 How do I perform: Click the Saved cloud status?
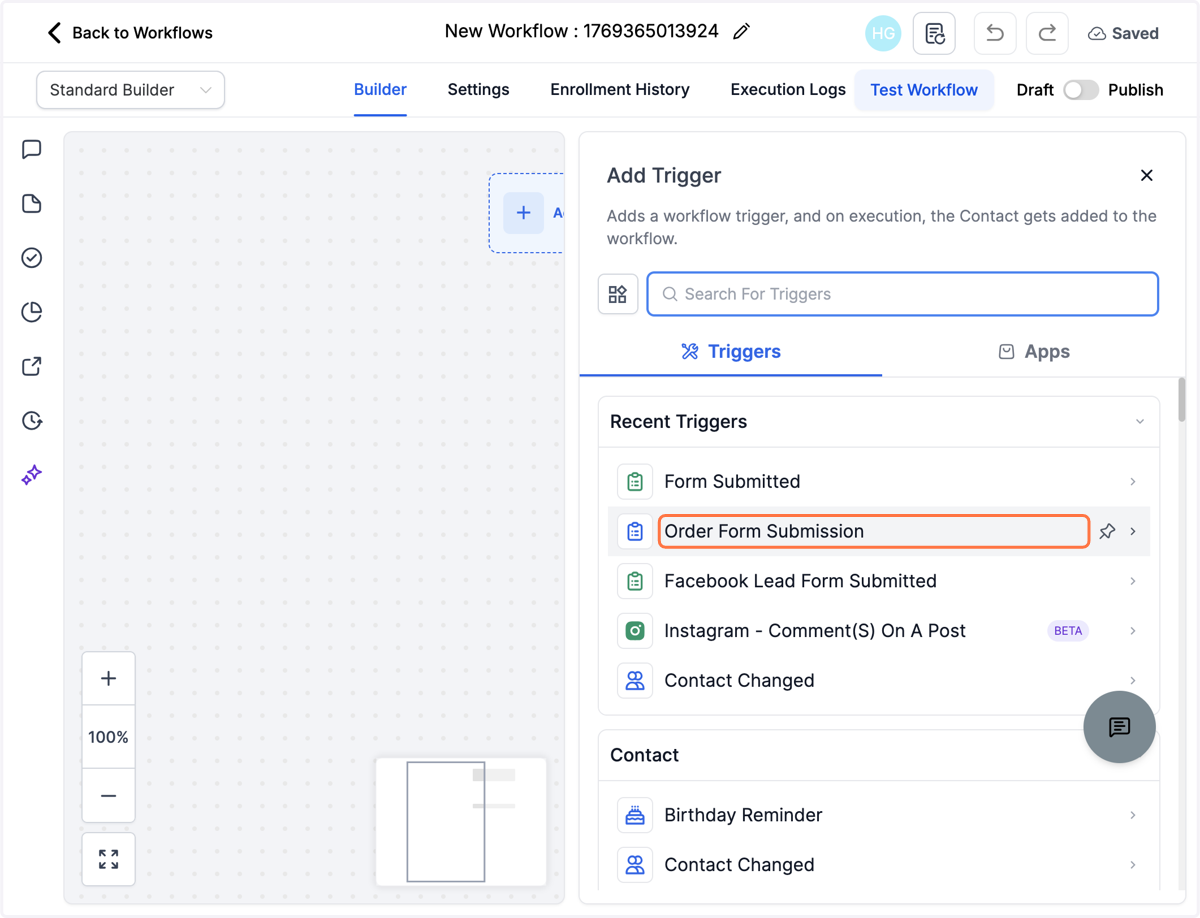pyautogui.click(x=1123, y=33)
